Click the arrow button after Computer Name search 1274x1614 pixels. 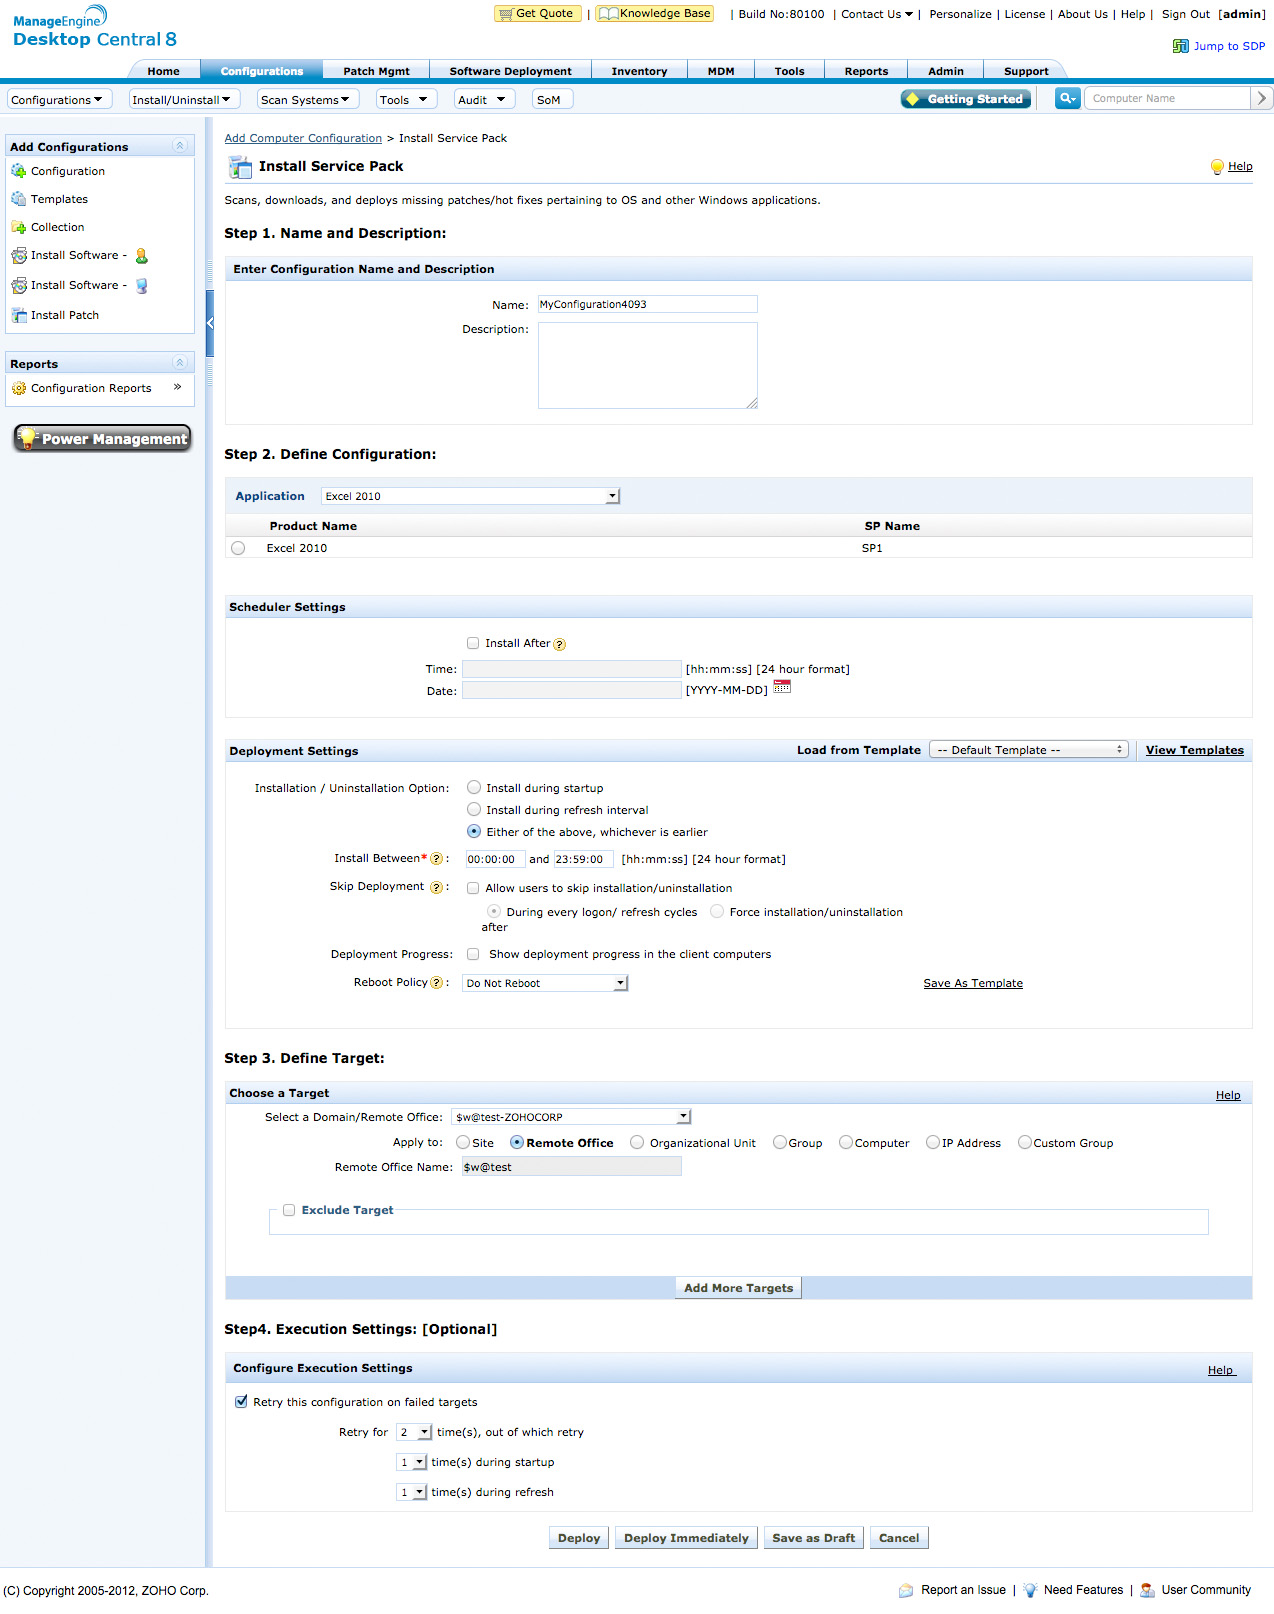[1262, 98]
